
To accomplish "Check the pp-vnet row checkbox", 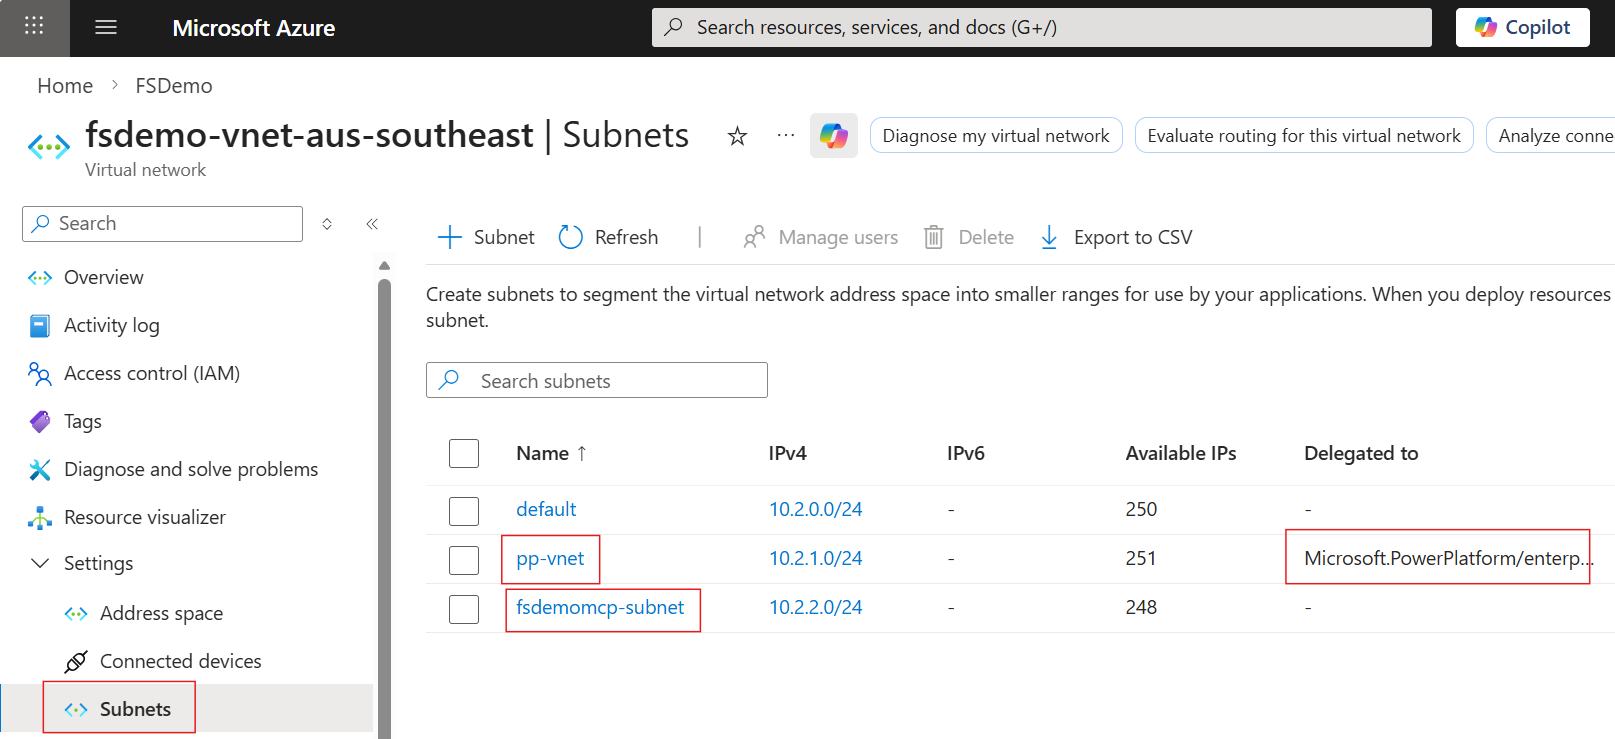I will [x=464, y=559].
